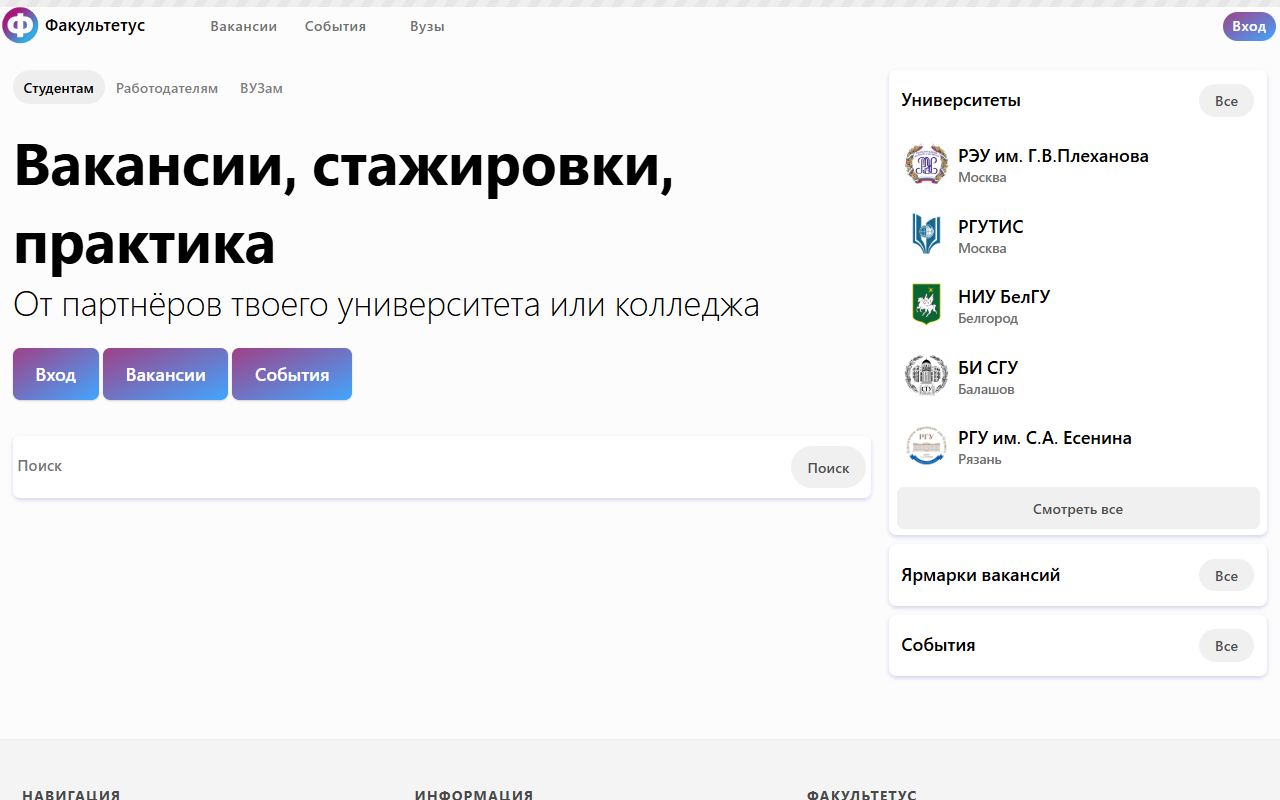Open the РГУТИС university name link
The image size is (1280, 800).
tap(991, 226)
